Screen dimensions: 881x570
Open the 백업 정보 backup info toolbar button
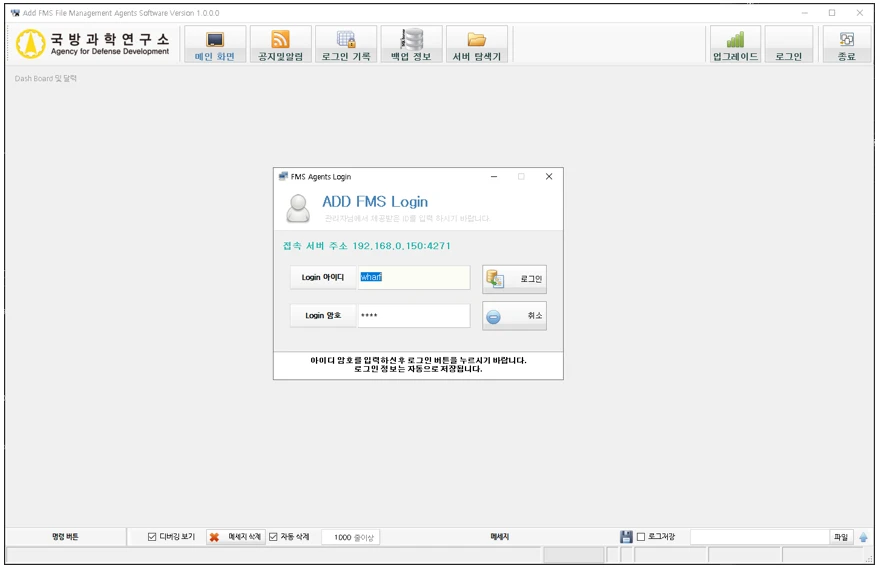pyautogui.click(x=411, y=44)
